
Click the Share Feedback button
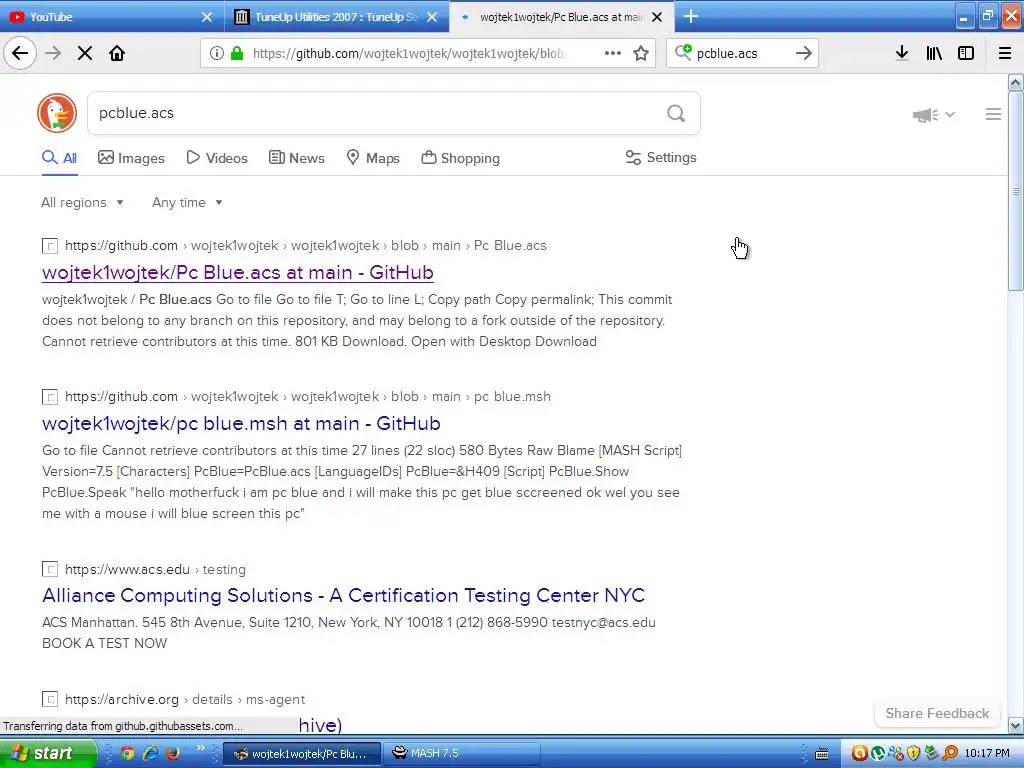click(x=937, y=713)
